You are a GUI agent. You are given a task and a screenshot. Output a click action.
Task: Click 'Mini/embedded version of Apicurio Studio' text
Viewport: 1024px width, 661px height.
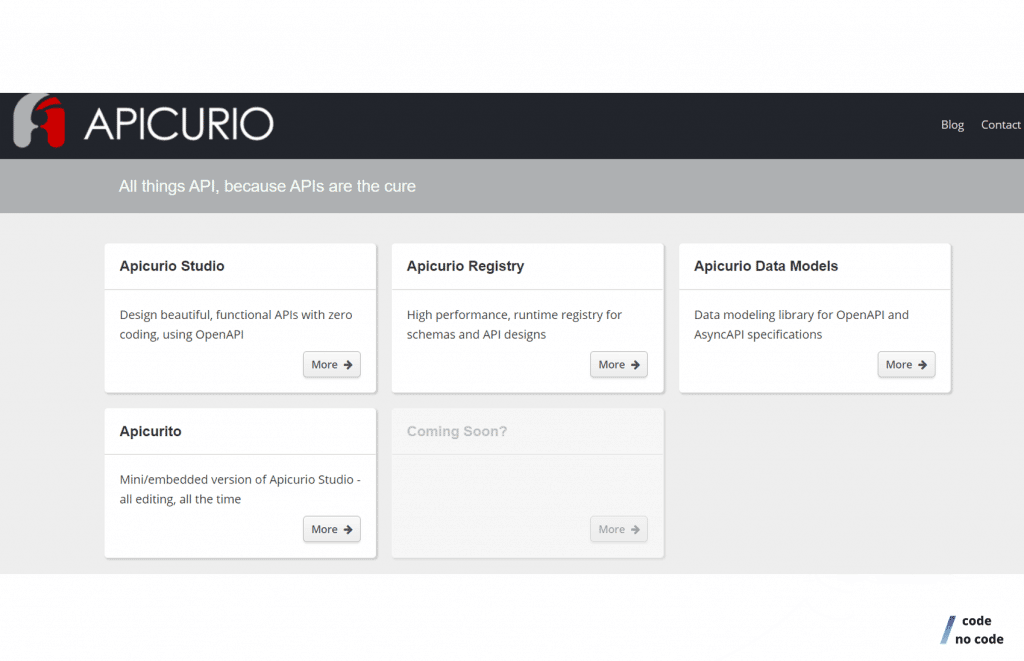point(240,489)
